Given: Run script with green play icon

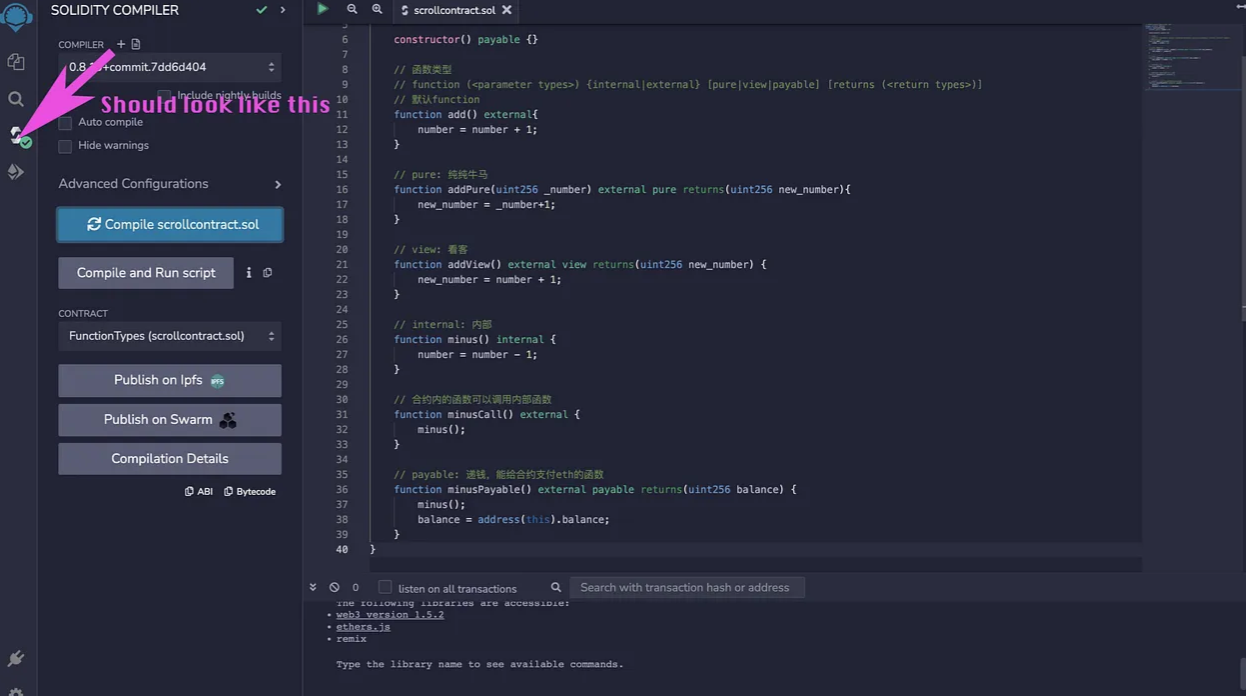Looking at the screenshot, I should (322, 9).
